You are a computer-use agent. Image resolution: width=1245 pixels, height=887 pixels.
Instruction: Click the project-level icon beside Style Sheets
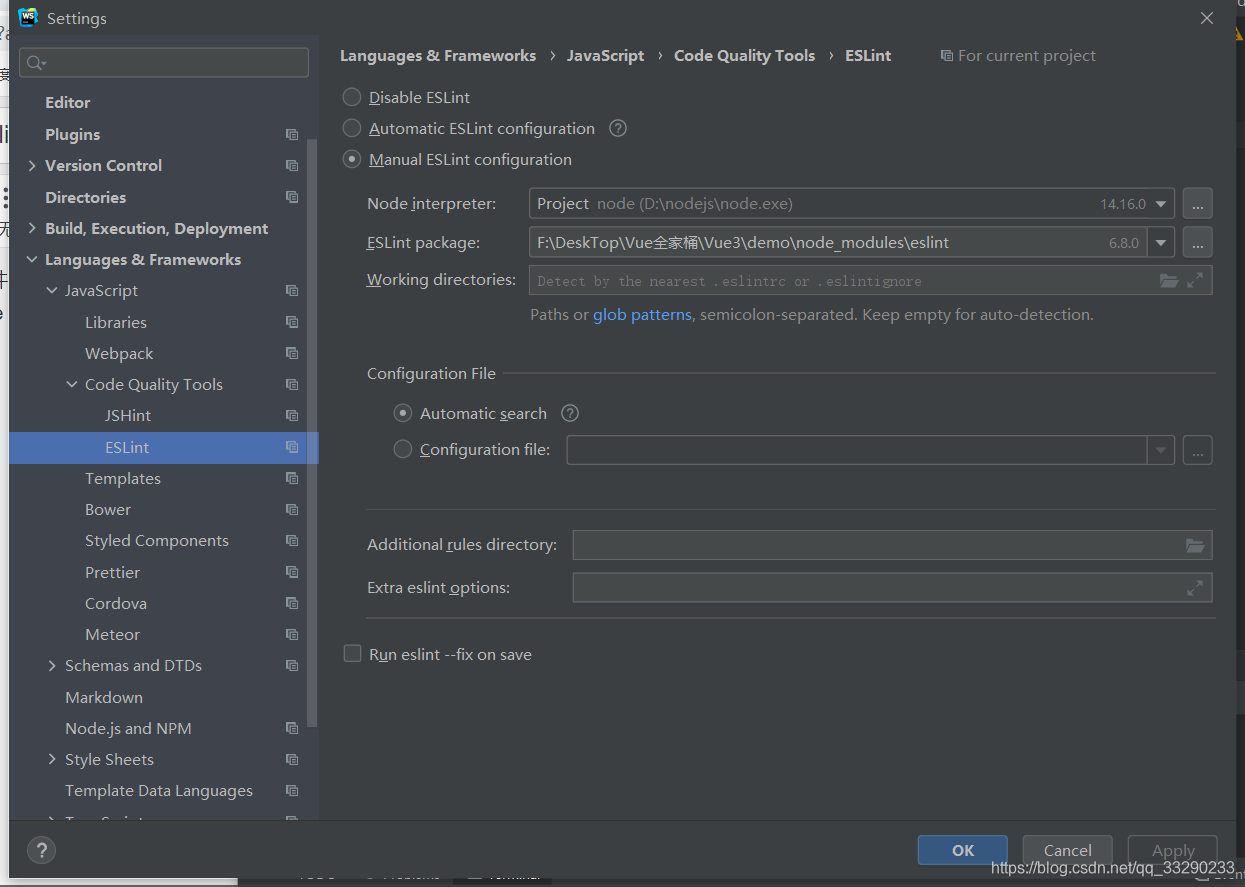pos(292,759)
